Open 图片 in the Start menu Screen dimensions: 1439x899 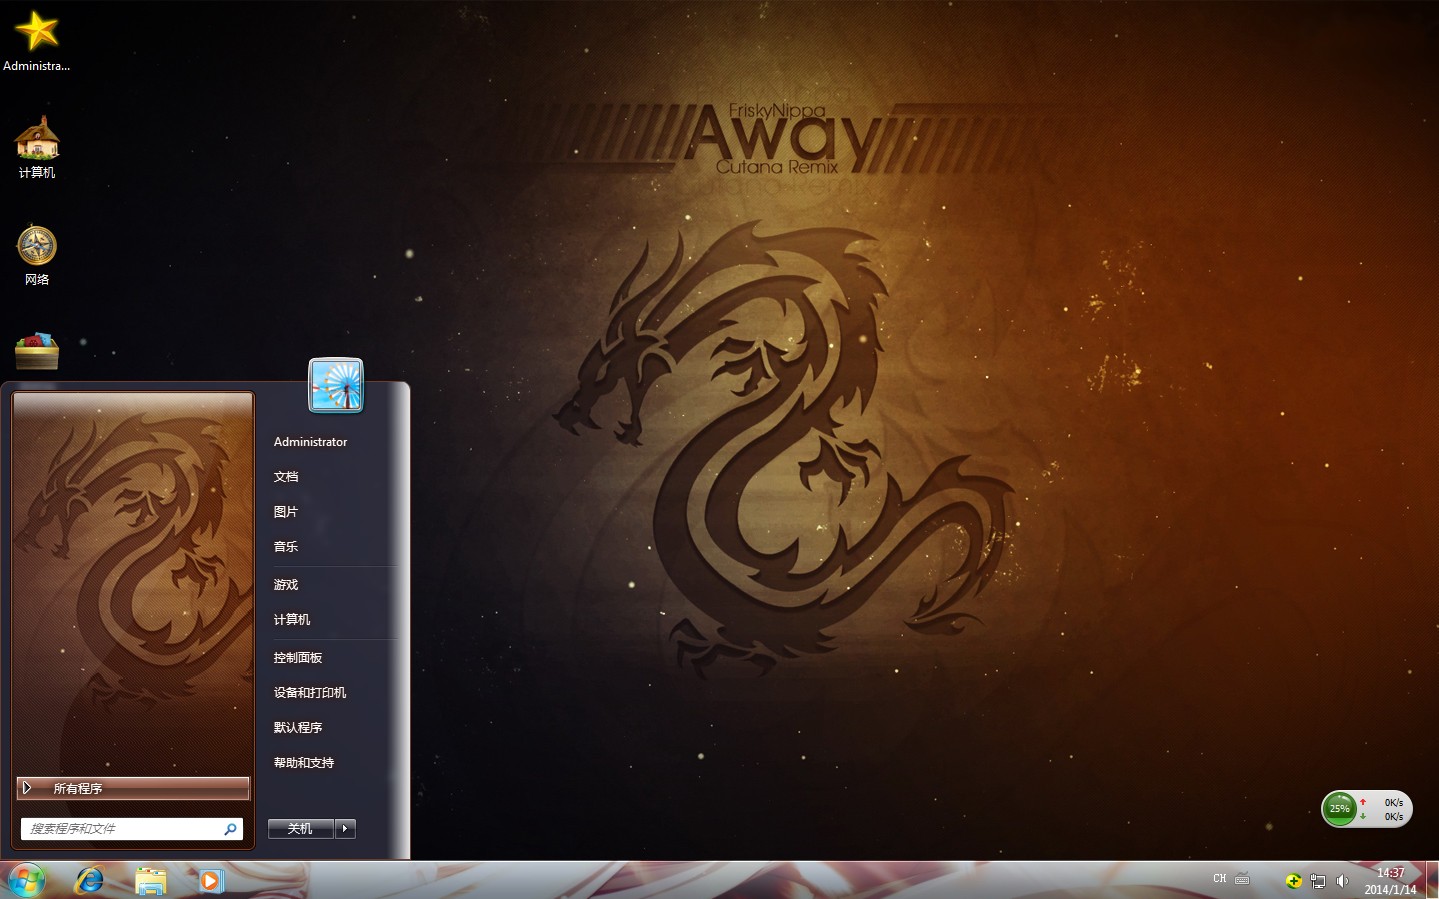286,512
